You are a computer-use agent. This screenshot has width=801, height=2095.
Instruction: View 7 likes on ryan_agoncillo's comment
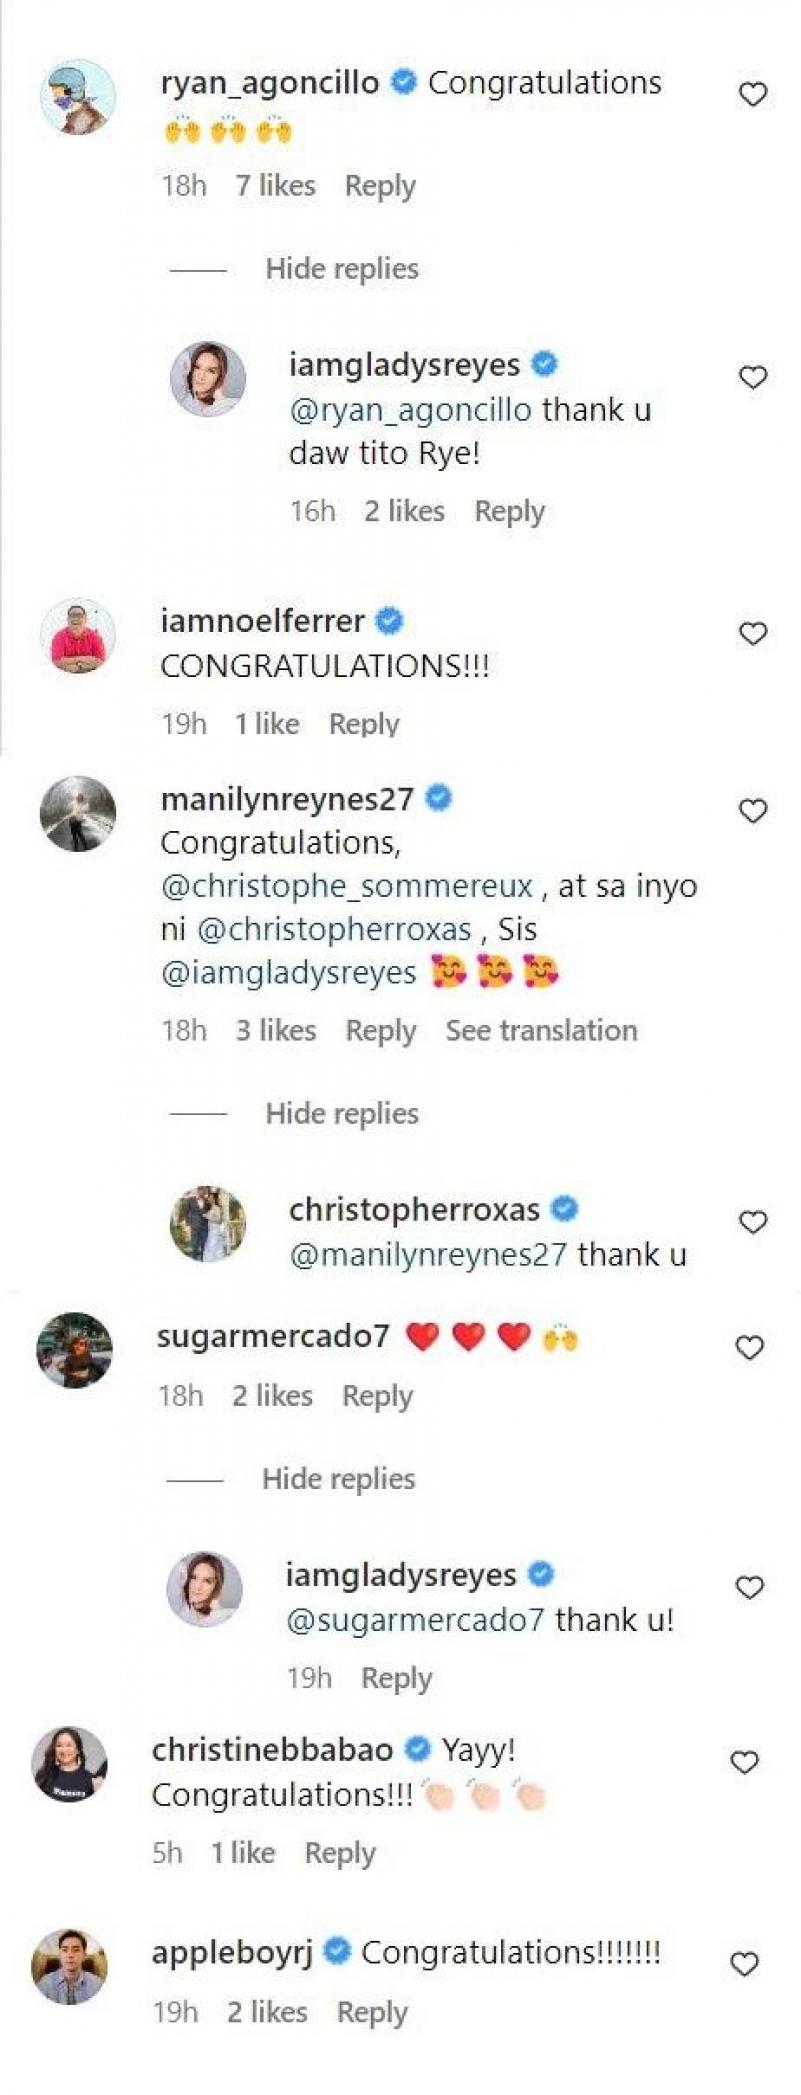click(275, 186)
